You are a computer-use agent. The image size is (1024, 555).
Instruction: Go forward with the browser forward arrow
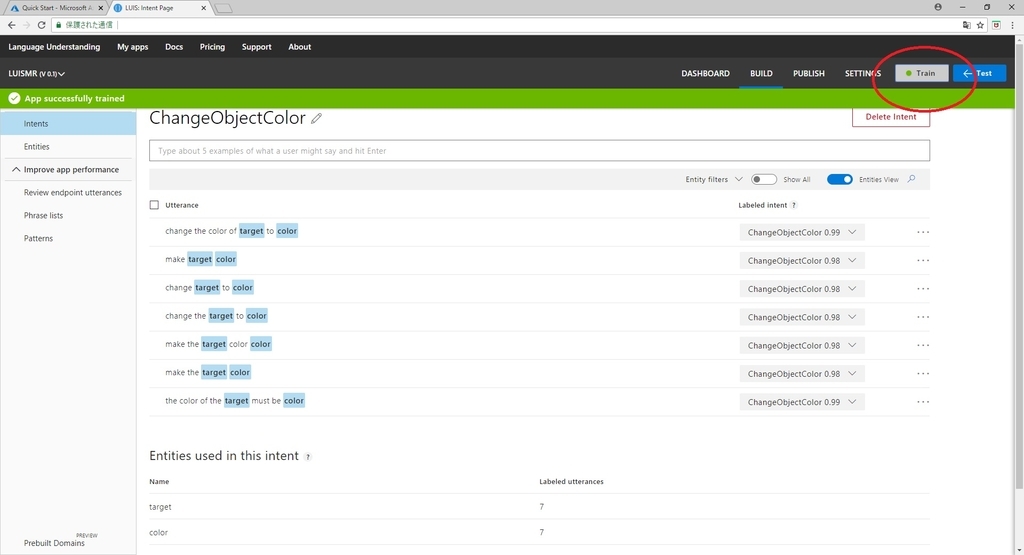(x=26, y=25)
